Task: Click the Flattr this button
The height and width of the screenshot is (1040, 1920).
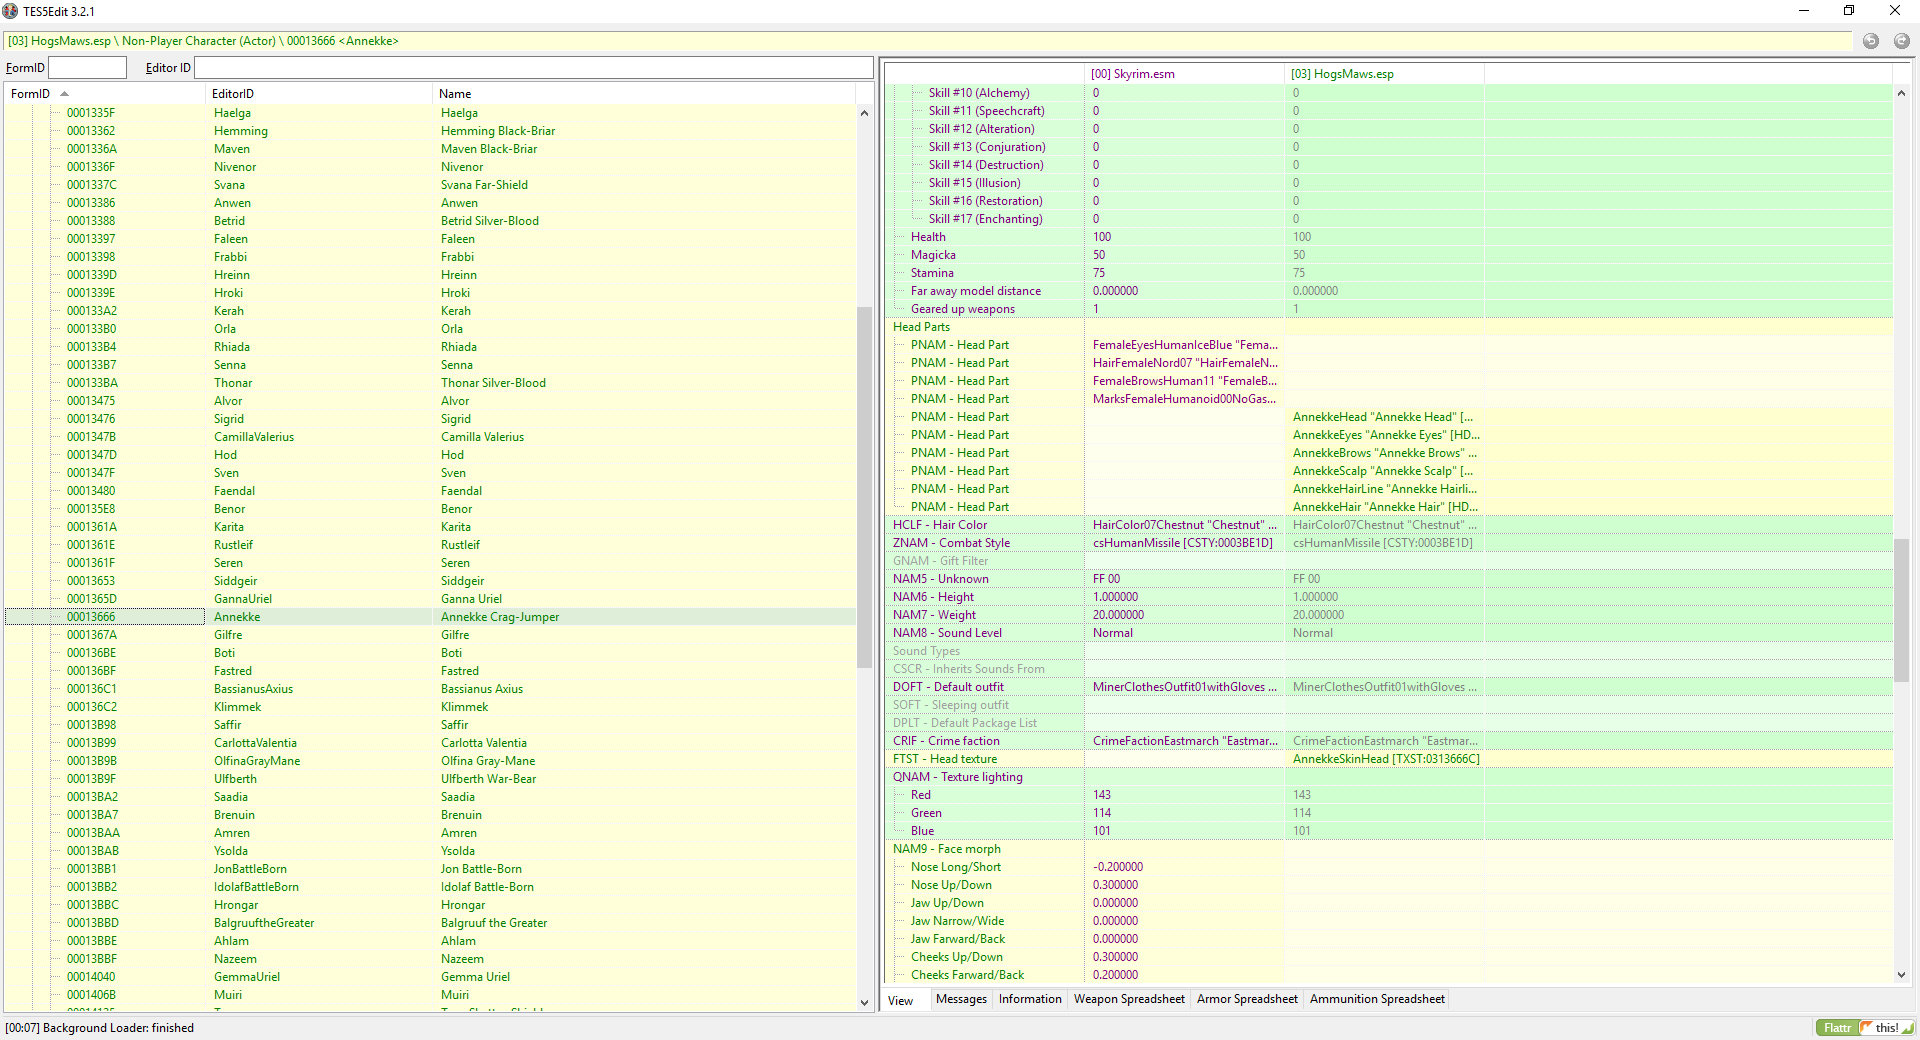Action: click(x=1865, y=1027)
